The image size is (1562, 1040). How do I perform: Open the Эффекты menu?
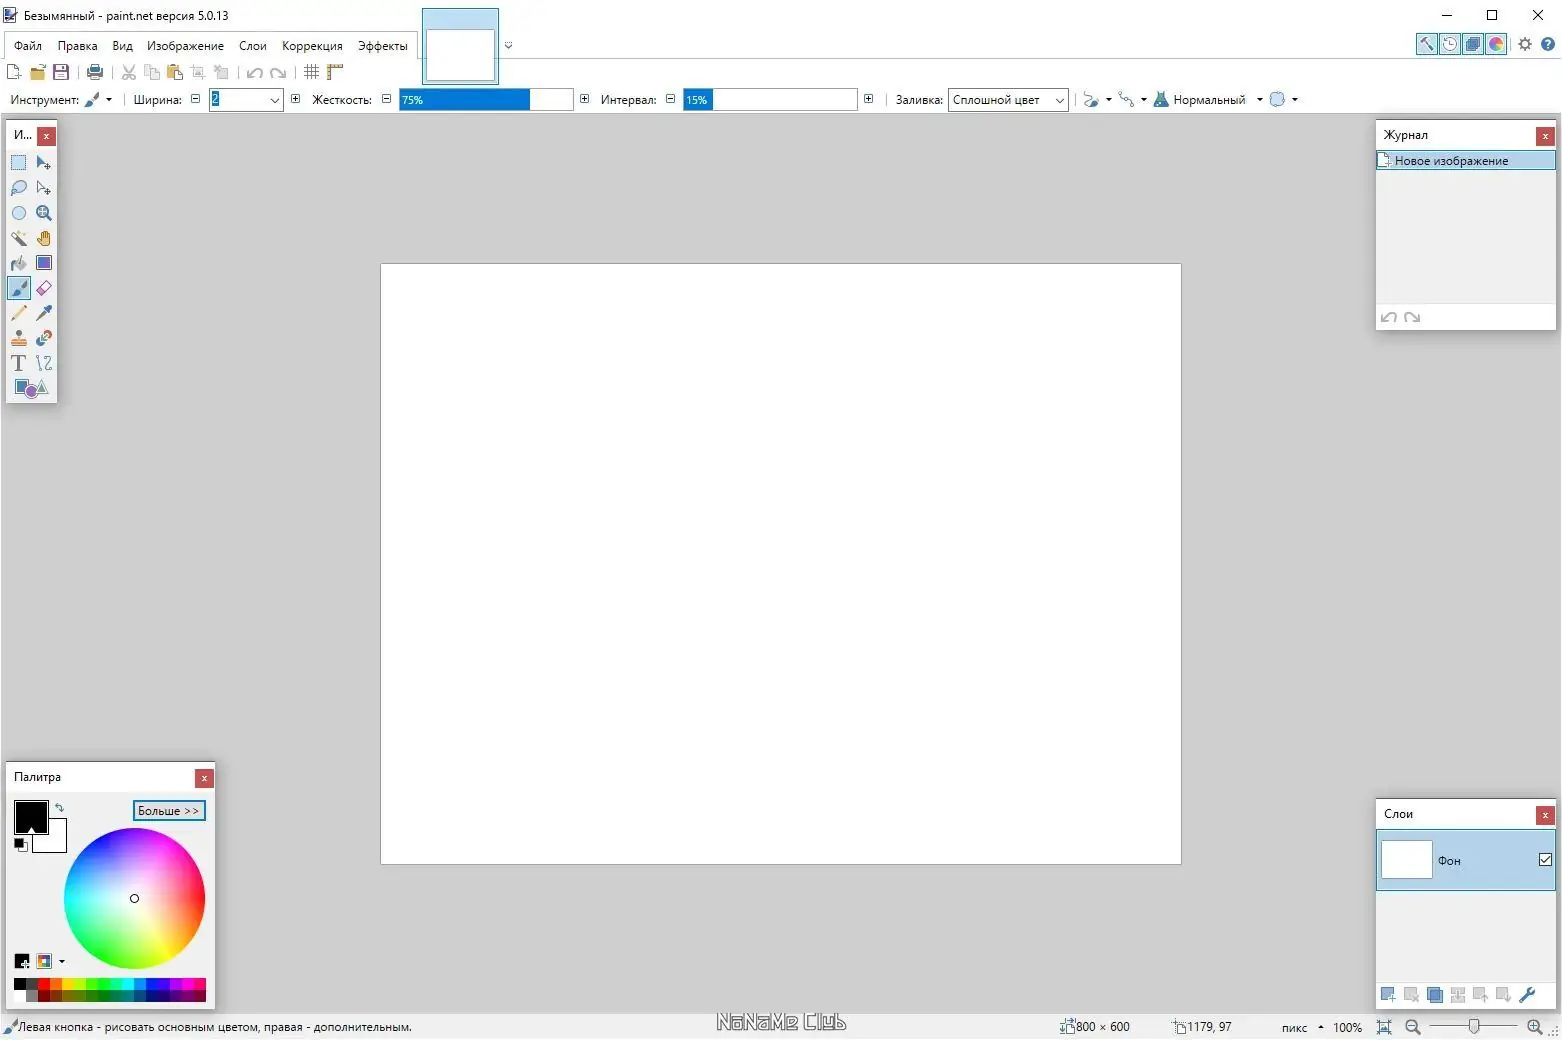click(x=382, y=46)
